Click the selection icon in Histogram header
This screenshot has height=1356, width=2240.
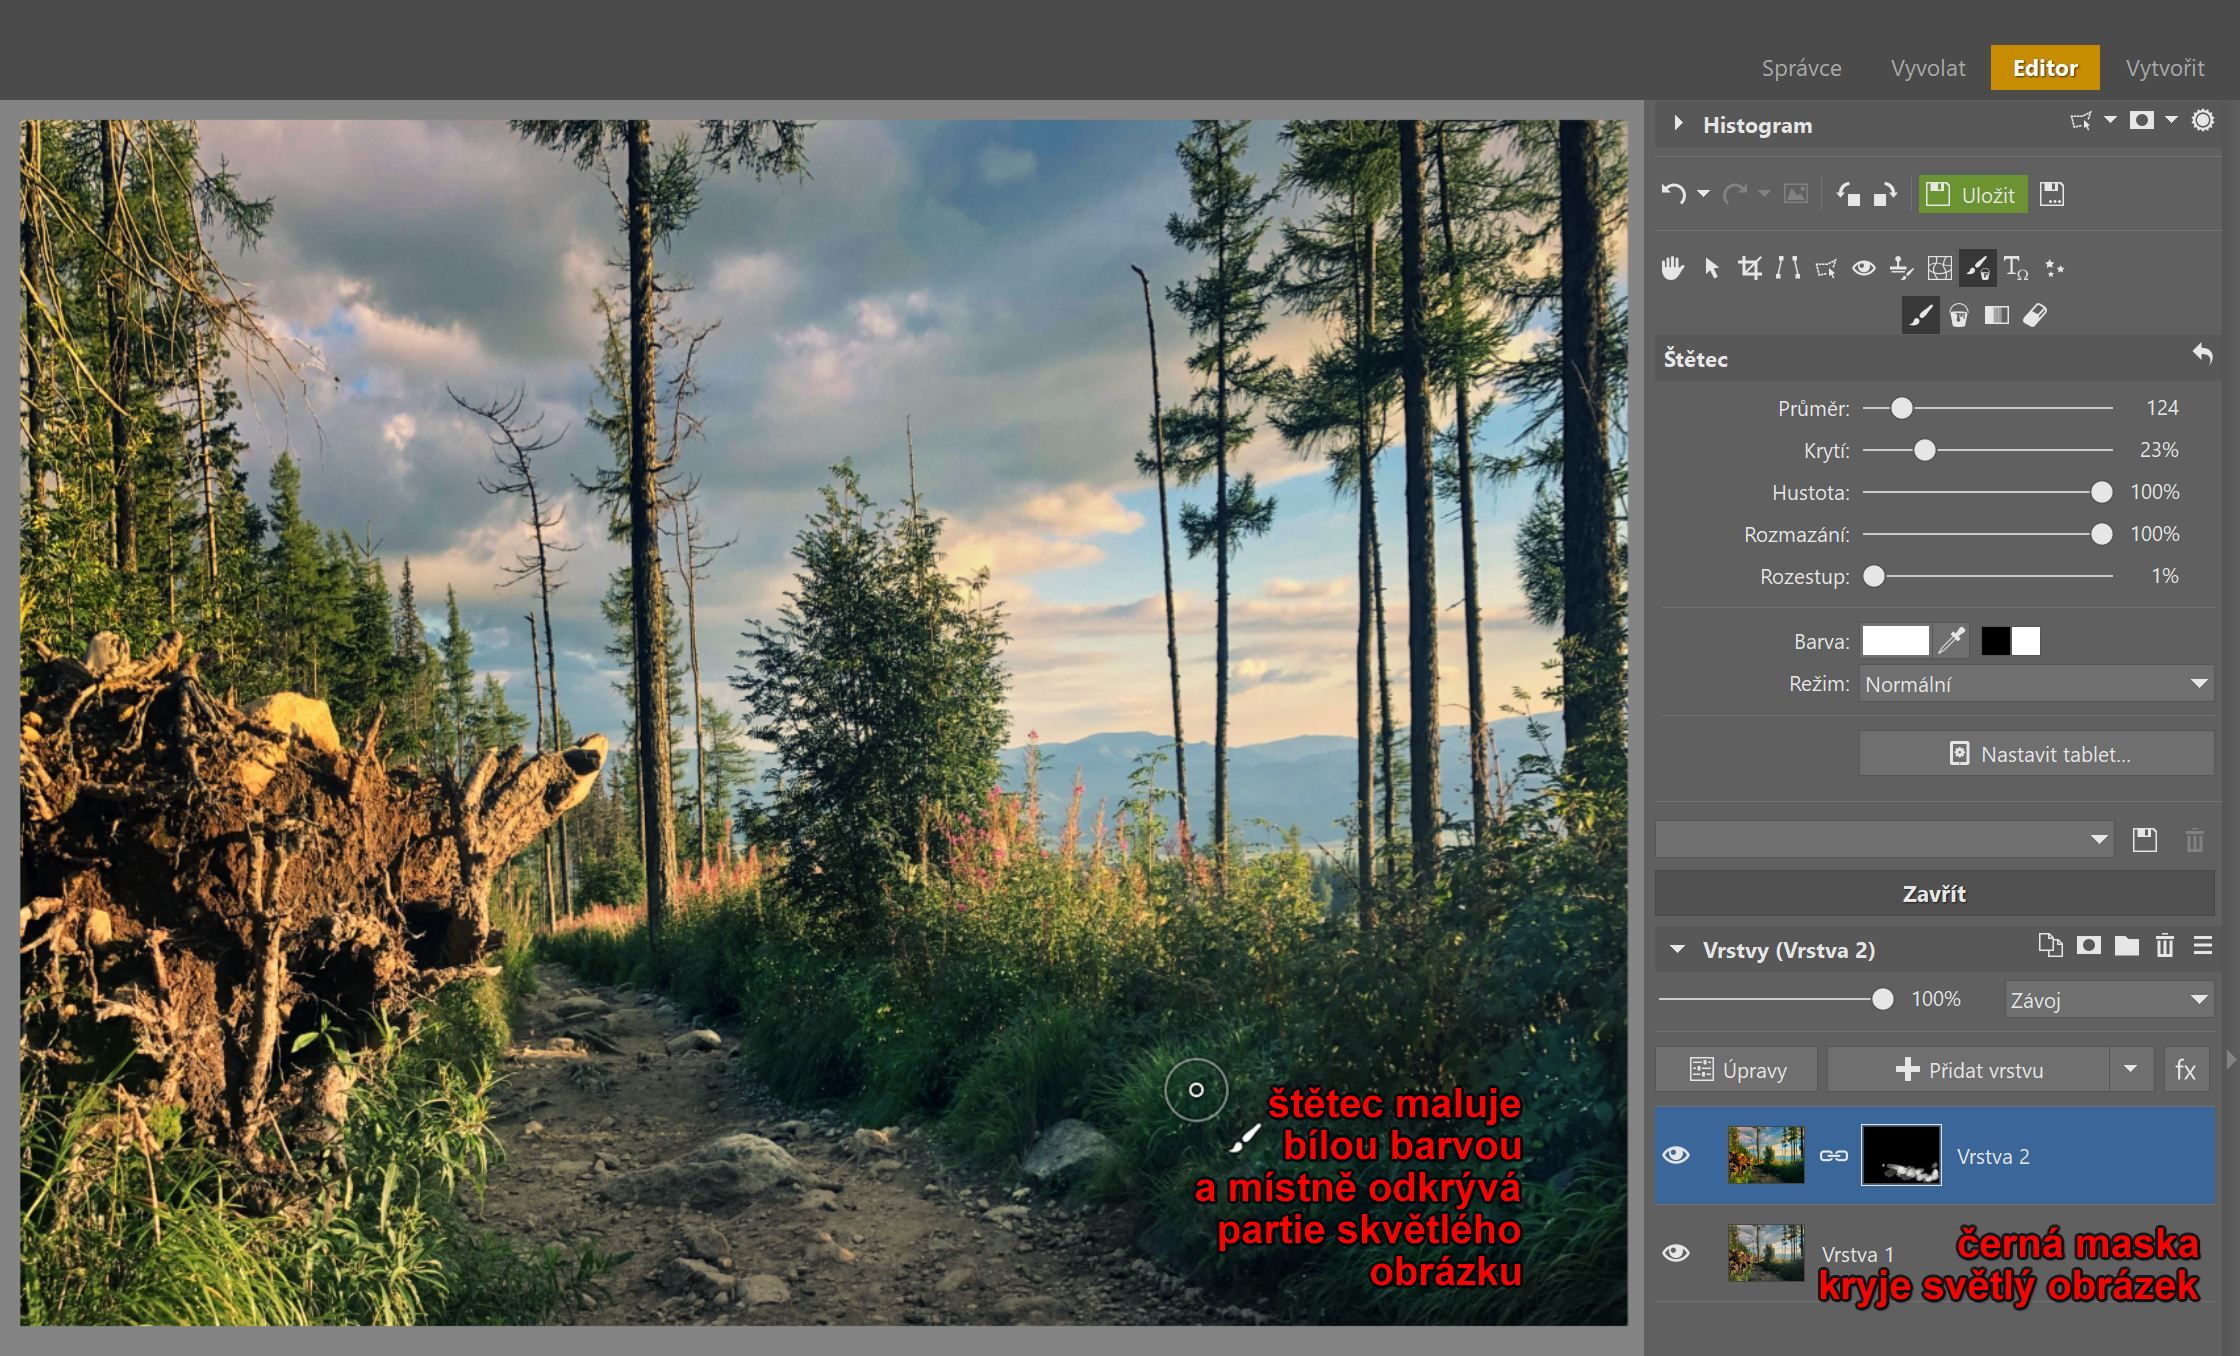2081,121
